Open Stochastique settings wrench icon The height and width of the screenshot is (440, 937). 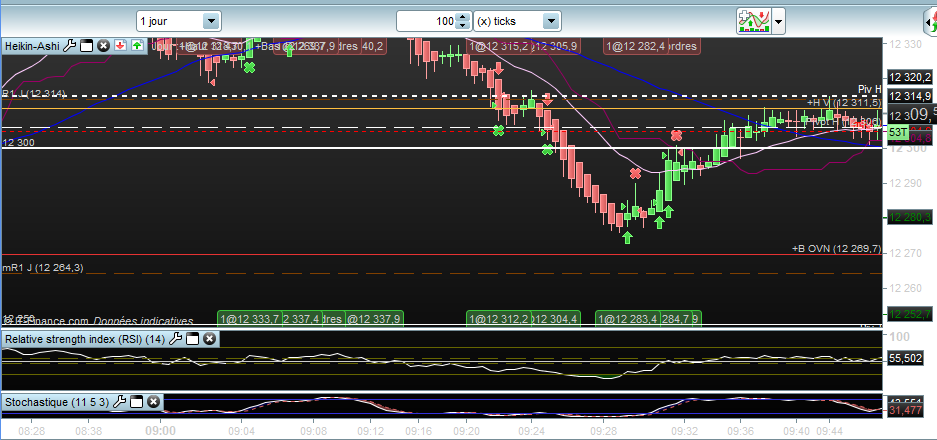(119, 402)
